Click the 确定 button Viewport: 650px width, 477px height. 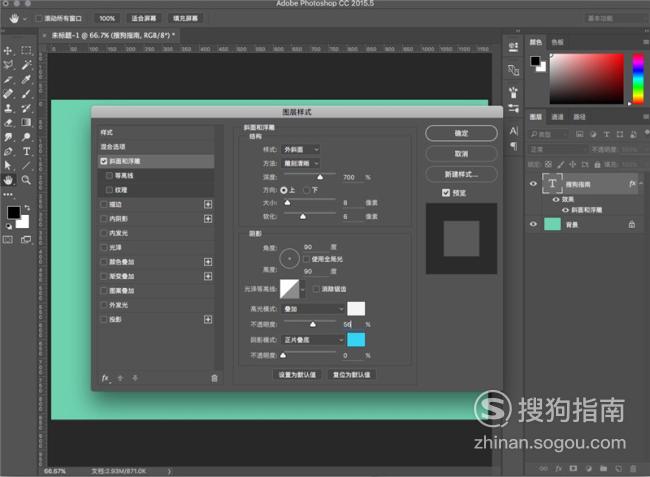coord(461,133)
